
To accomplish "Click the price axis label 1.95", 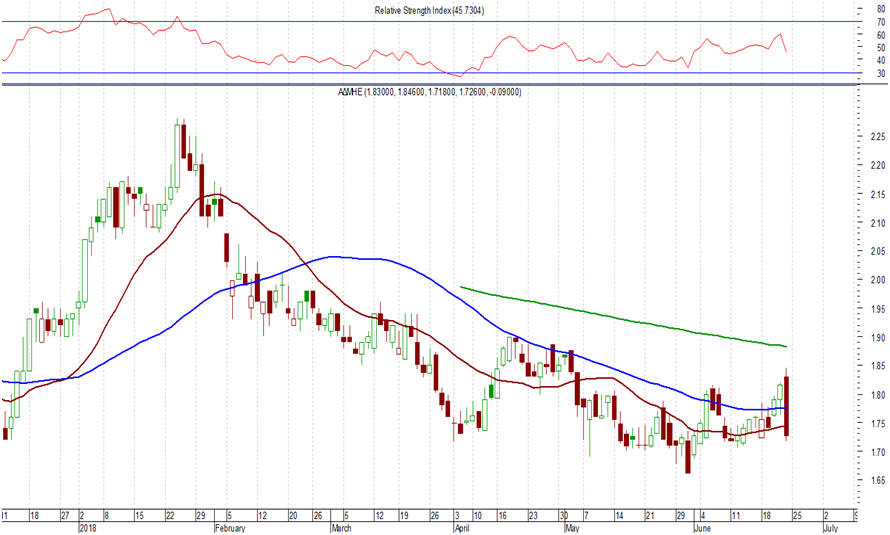I will [878, 309].
